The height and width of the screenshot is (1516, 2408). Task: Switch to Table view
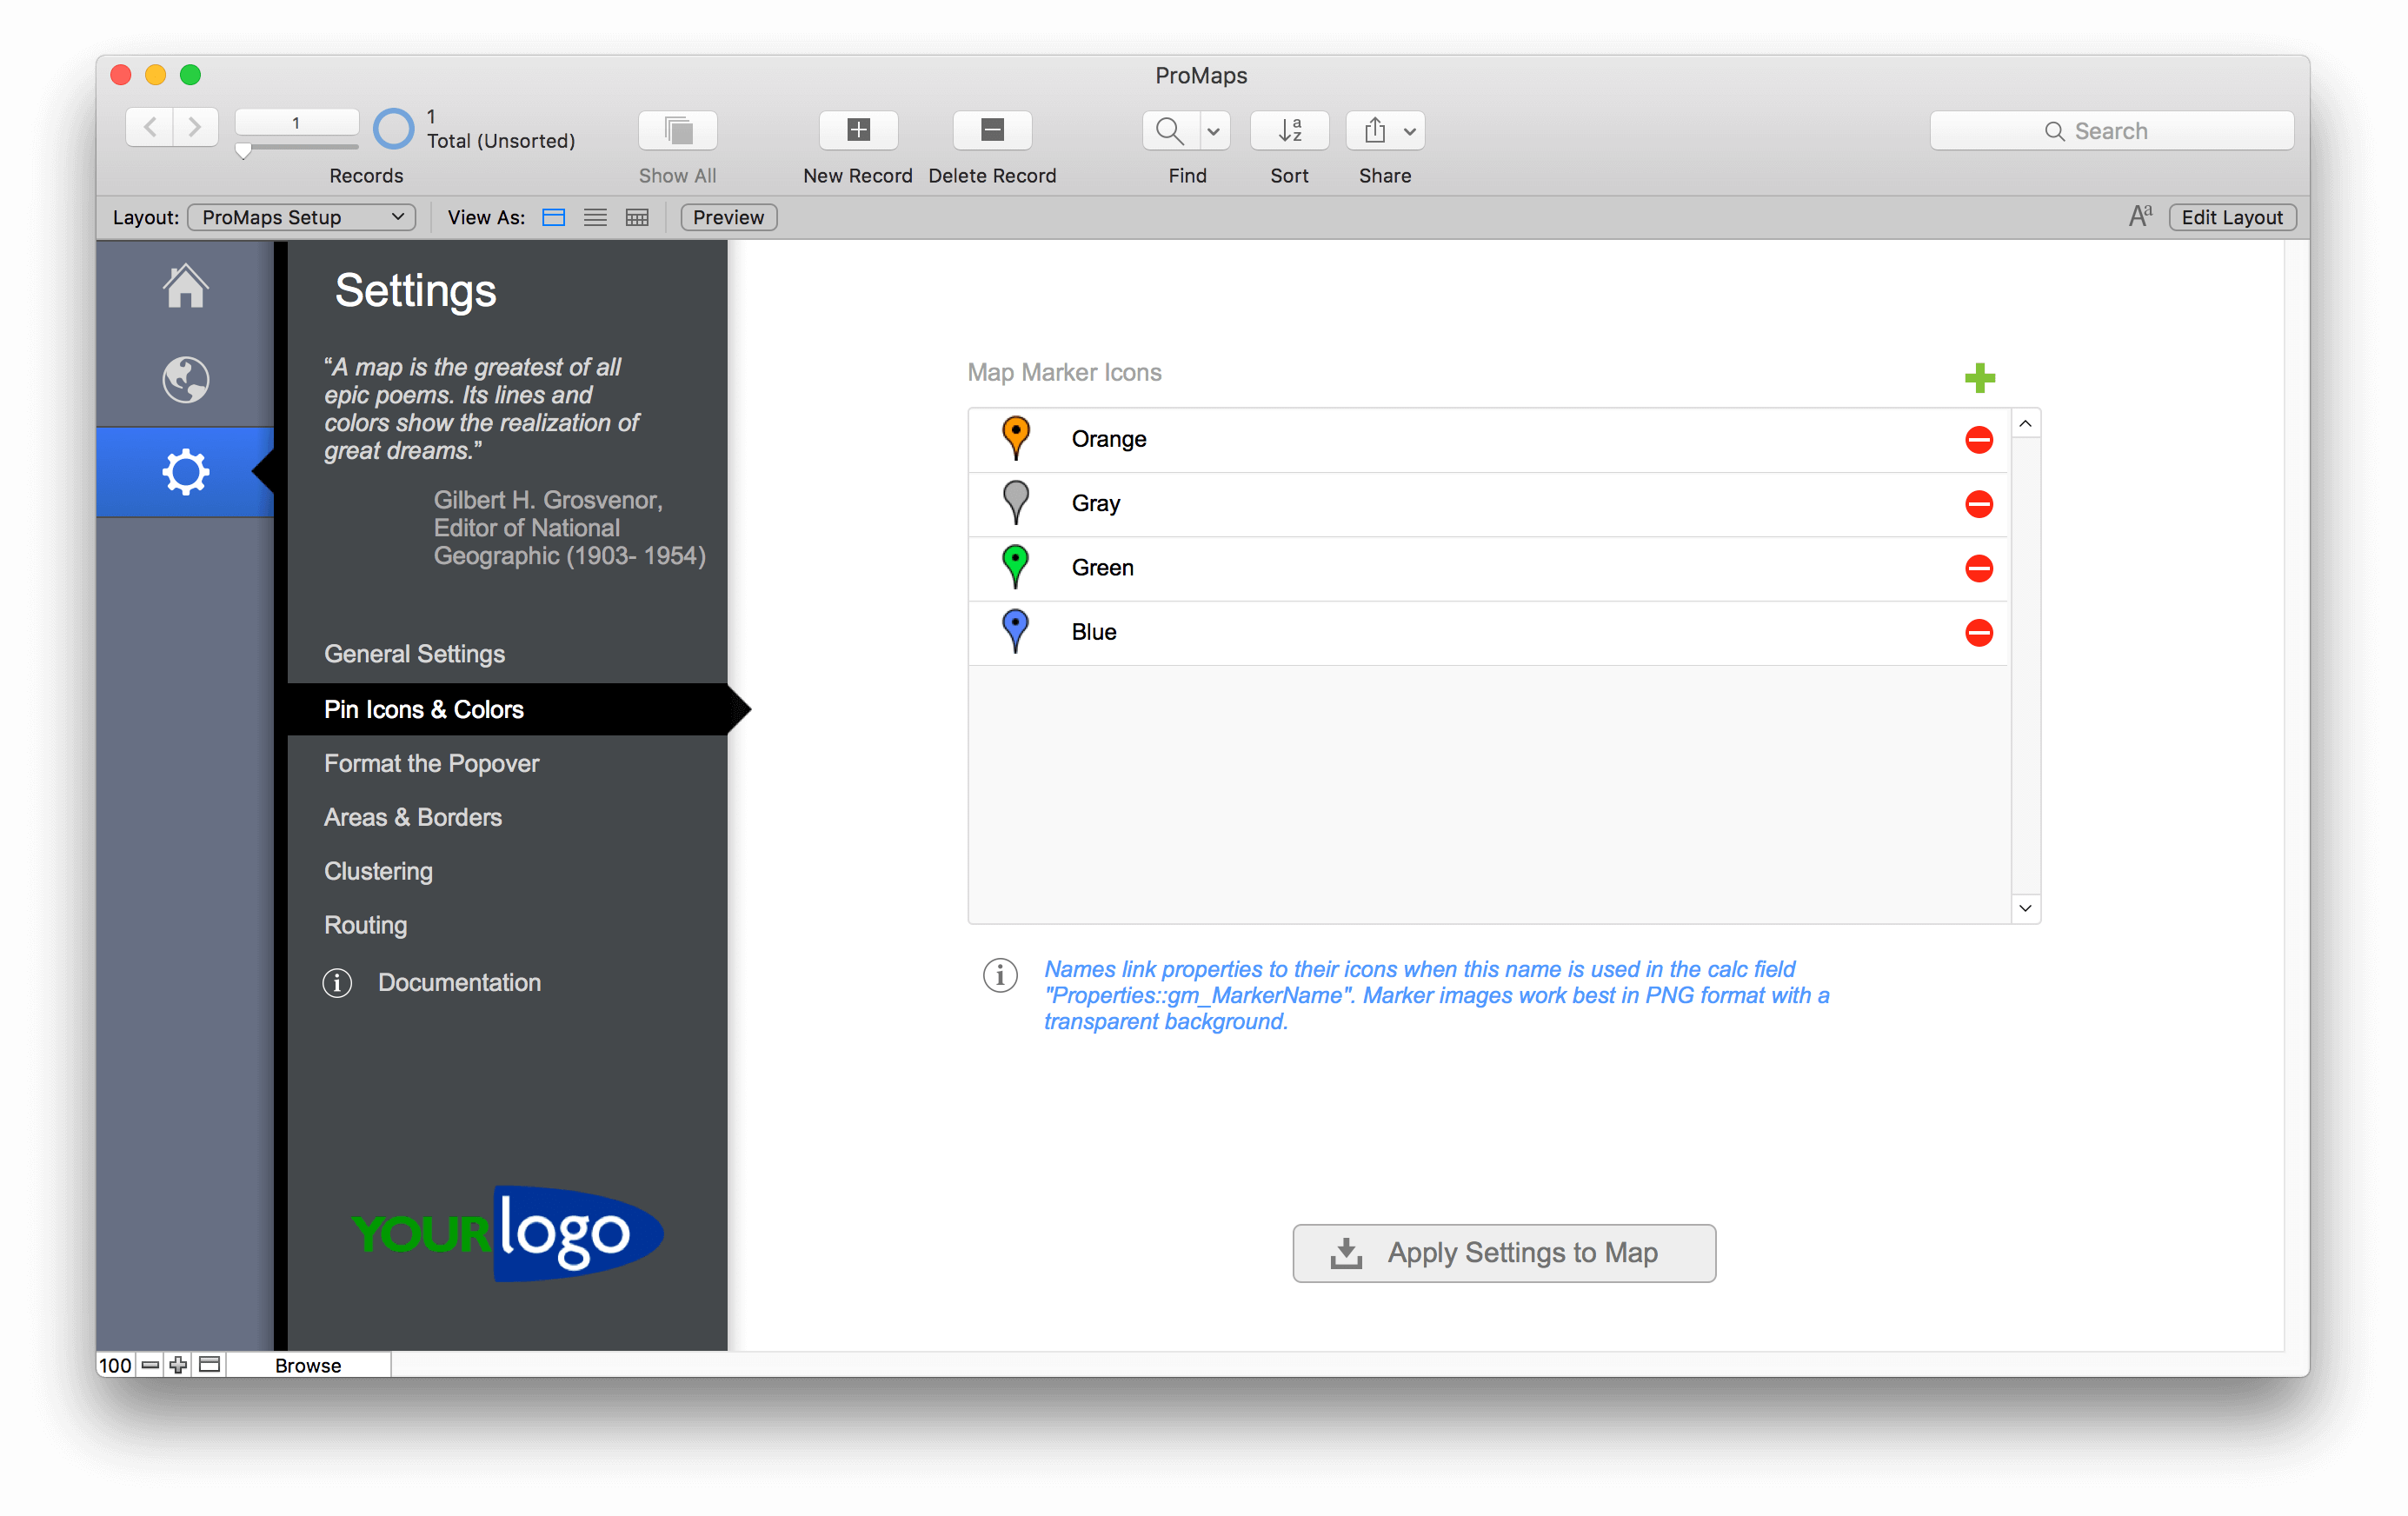pos(637,217)
